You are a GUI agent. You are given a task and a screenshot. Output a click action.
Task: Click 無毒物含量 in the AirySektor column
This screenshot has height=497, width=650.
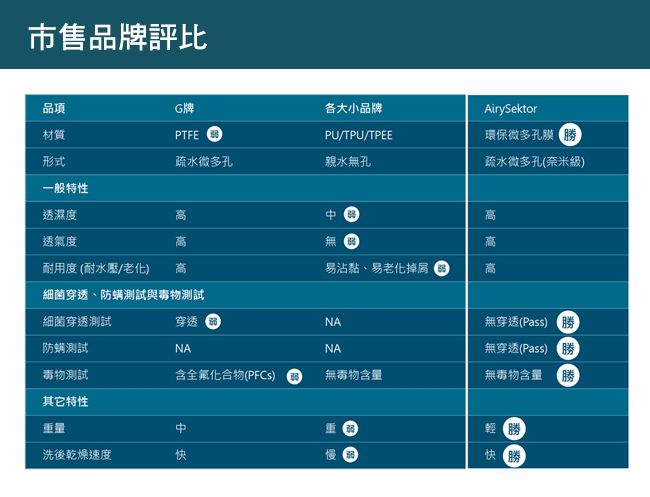tap(513, 375)
